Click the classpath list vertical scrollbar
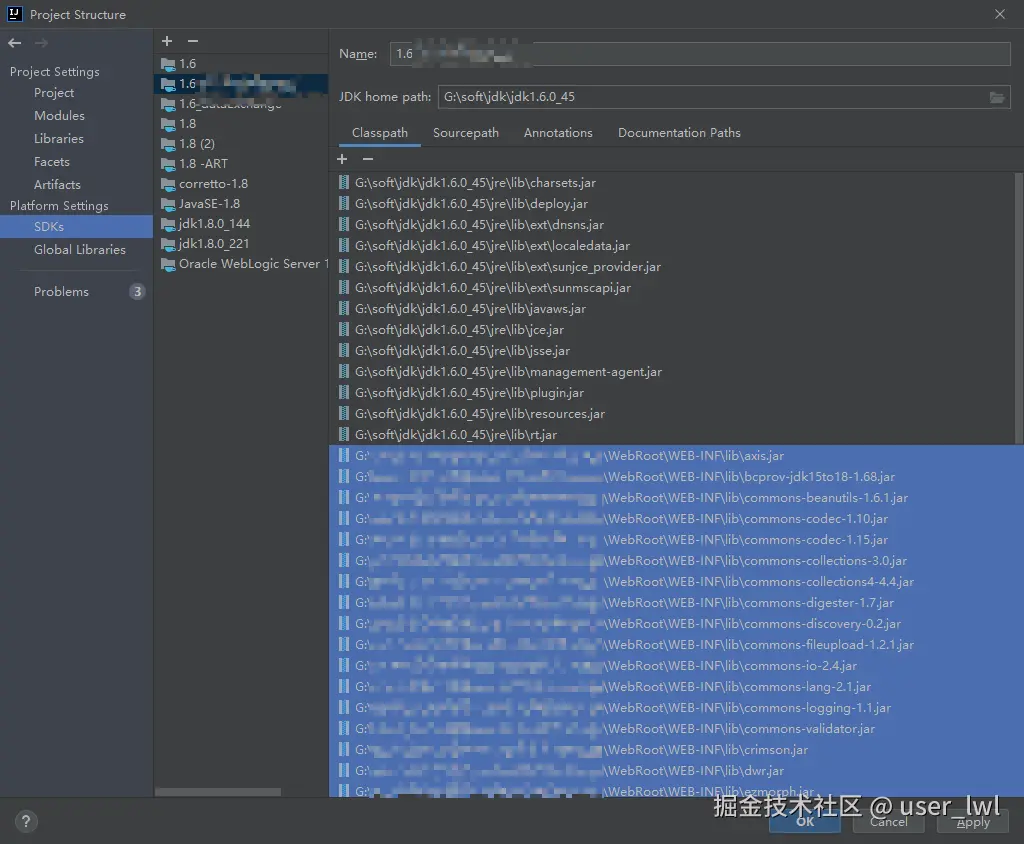Viewport: 1024px width, 844px height. coord(1019,308)
